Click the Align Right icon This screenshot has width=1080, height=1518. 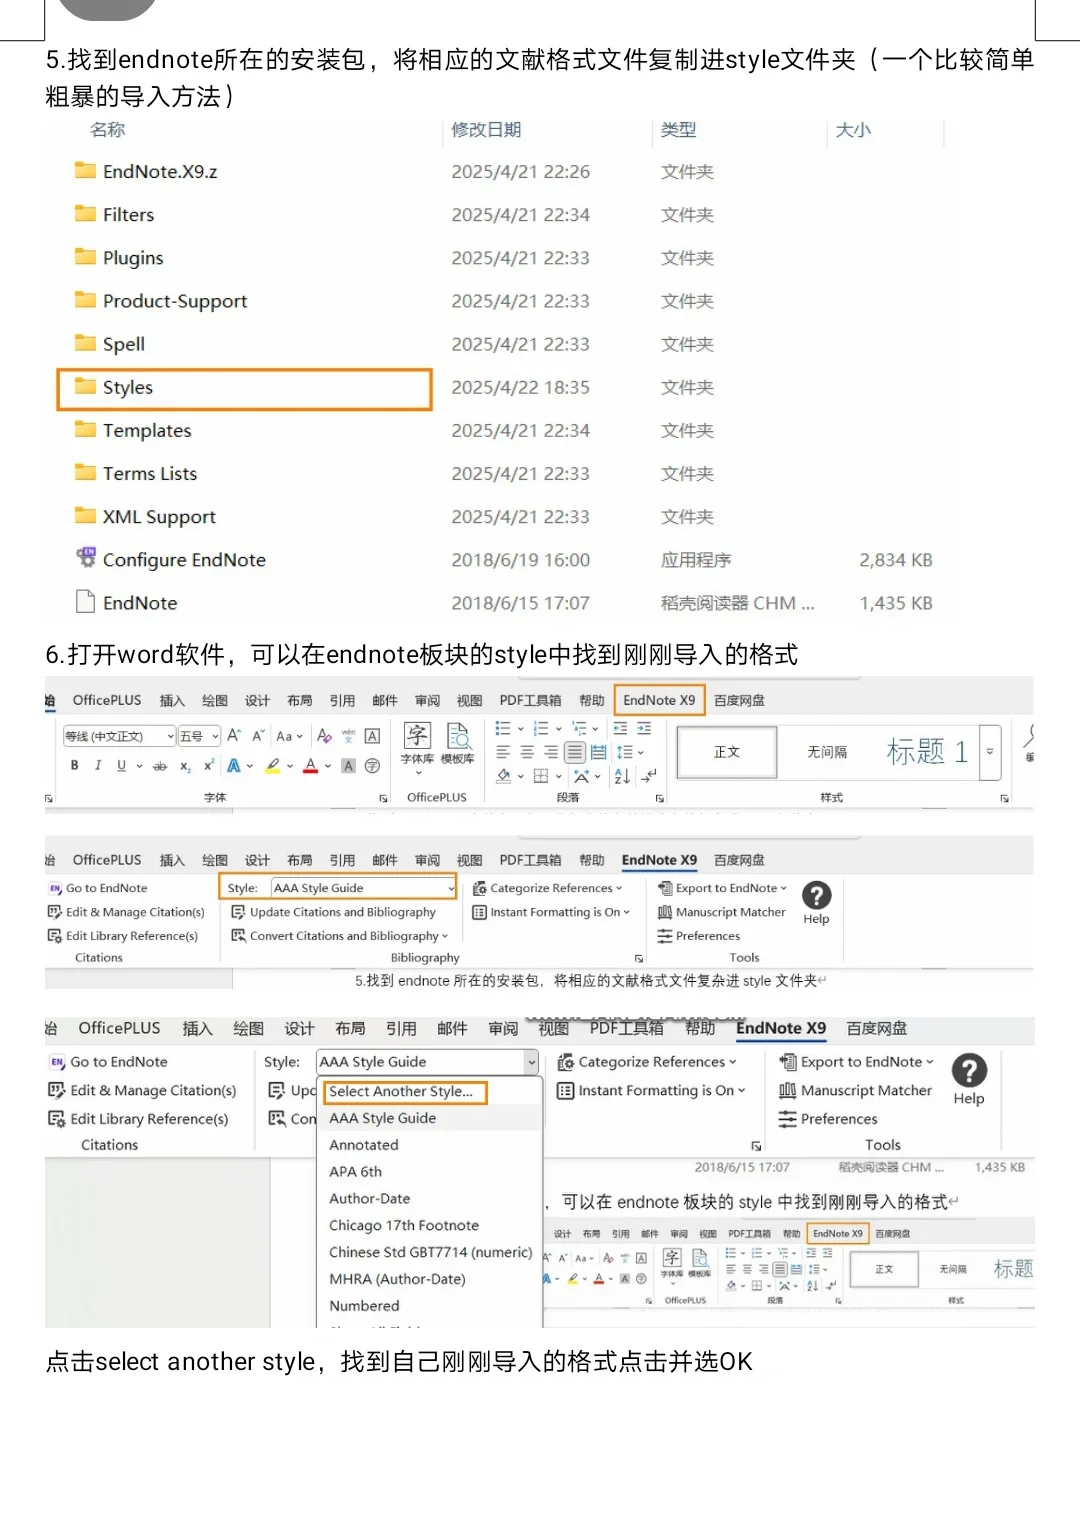(x=551, y=752)
